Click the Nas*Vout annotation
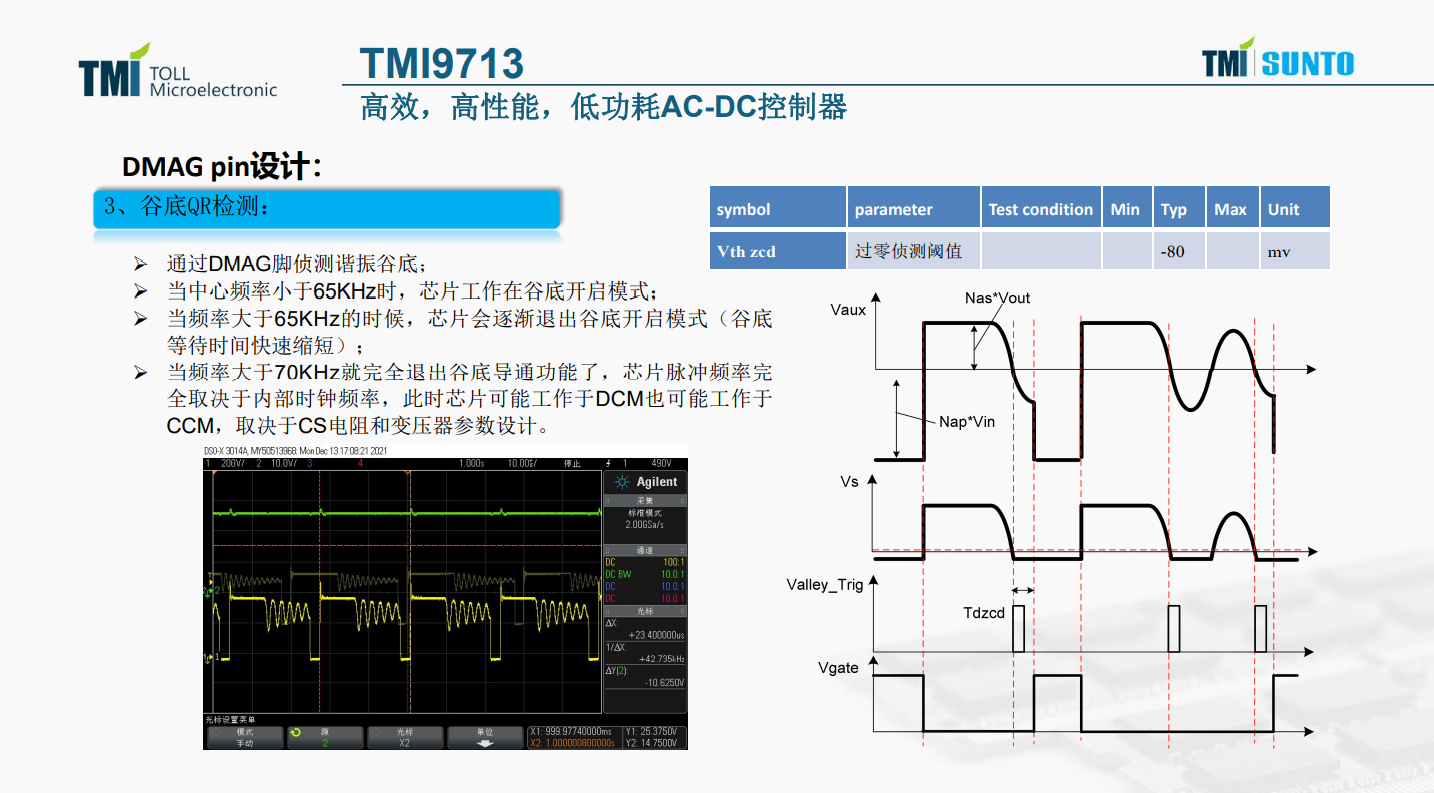 click(998, 298)
